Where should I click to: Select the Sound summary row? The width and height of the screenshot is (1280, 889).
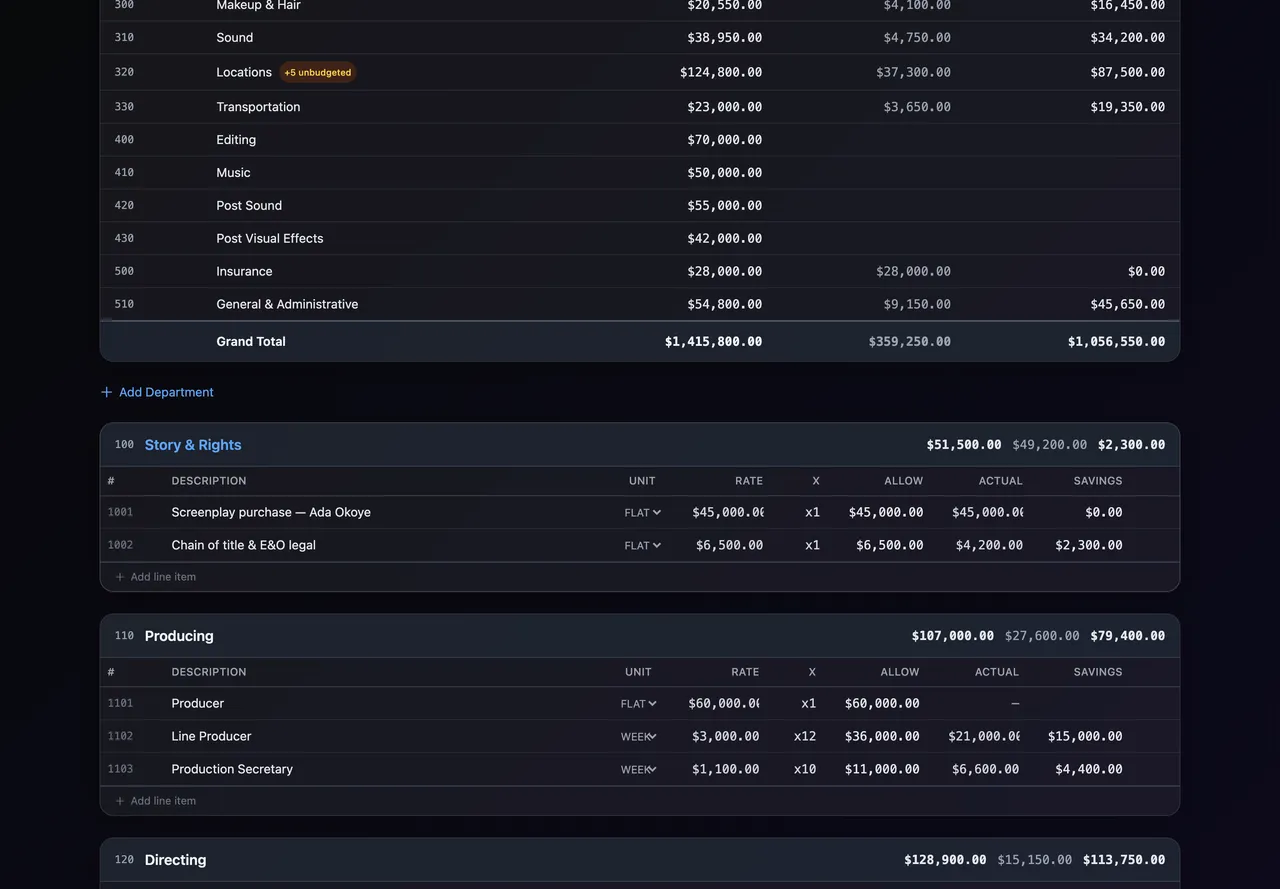pyautogui.click(x=640, y=37)
